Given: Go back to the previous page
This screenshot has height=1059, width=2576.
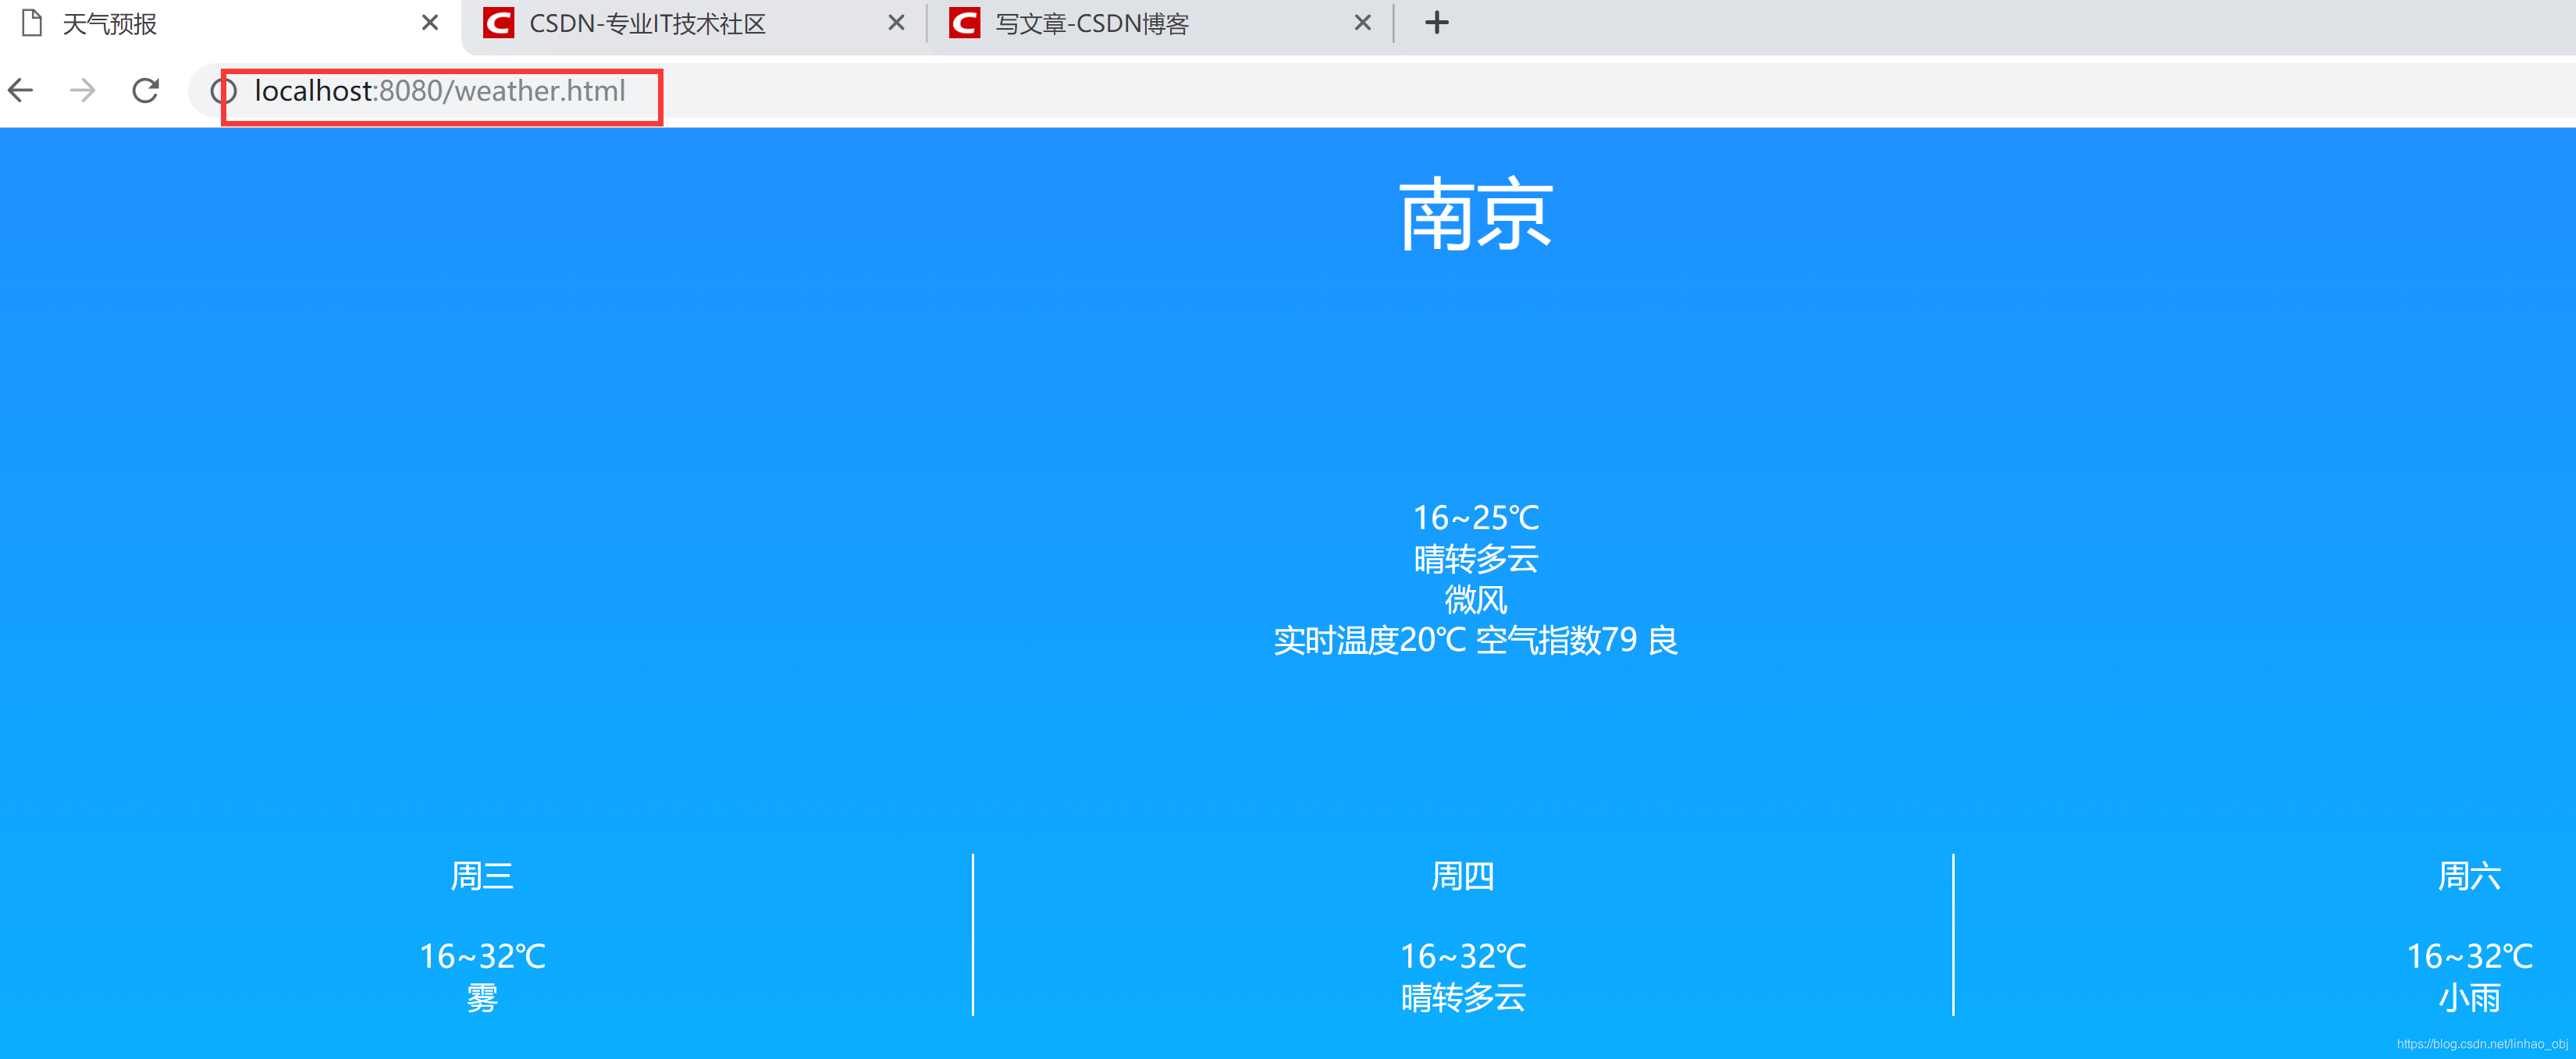Looking at the screenshot, I should [x=21, y=91].
